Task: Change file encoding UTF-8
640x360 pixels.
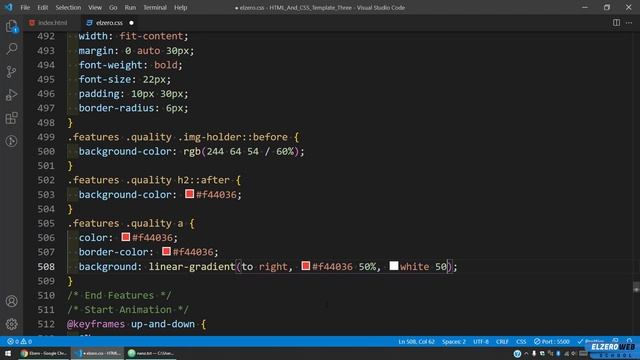Action: 481,341
